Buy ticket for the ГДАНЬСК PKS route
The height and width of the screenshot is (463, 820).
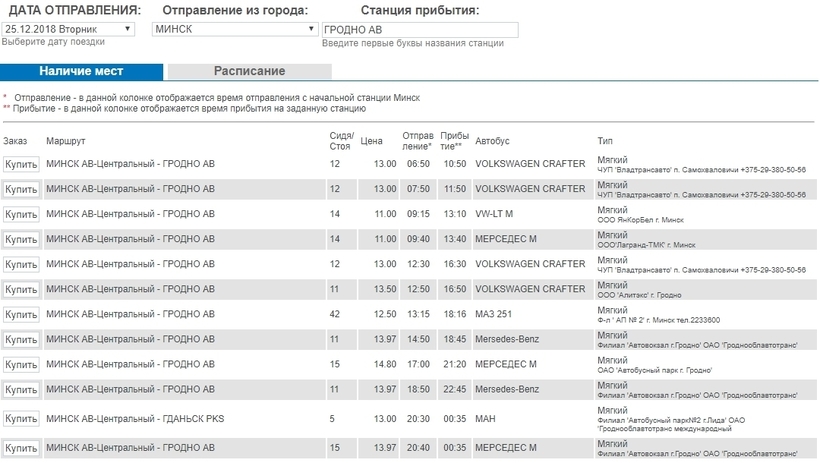pyautogui.click(x=21, y=419)
